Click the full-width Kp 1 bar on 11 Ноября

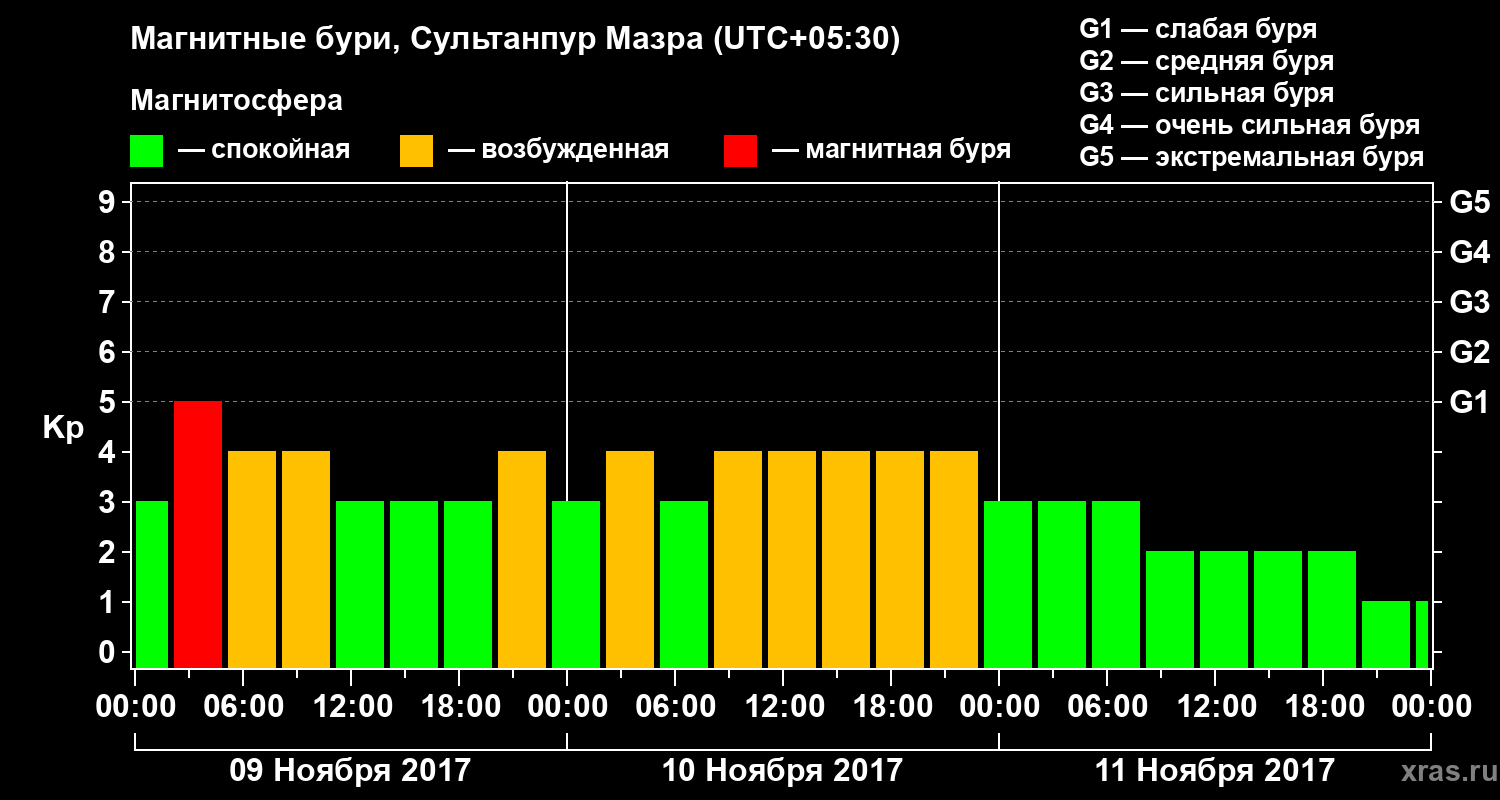1386,634
